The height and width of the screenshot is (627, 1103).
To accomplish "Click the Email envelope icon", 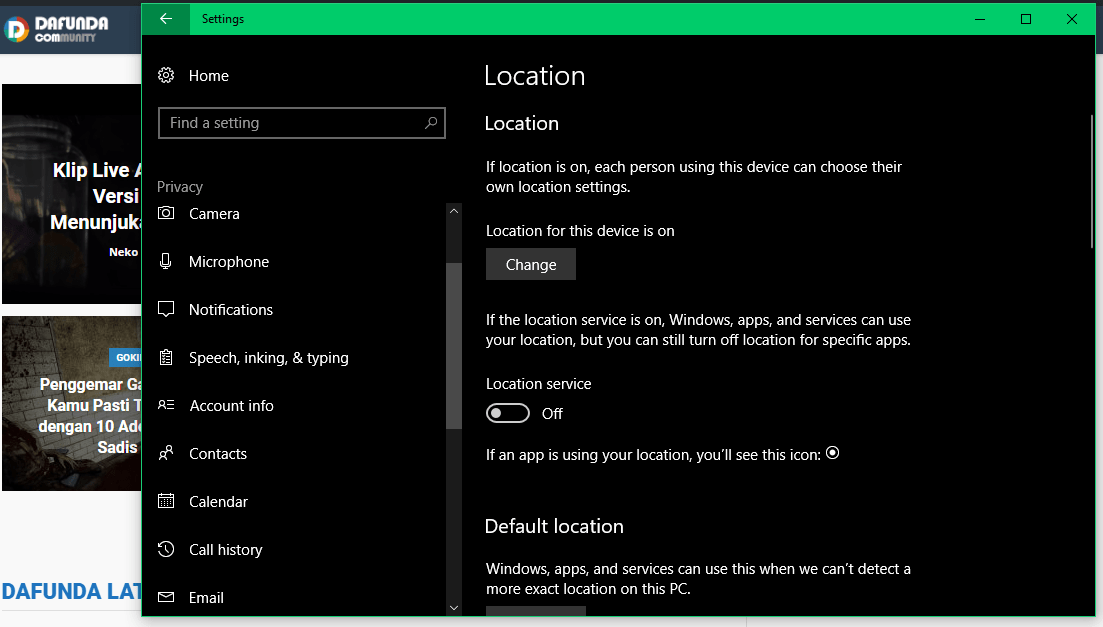I will [x=167, y=598].
